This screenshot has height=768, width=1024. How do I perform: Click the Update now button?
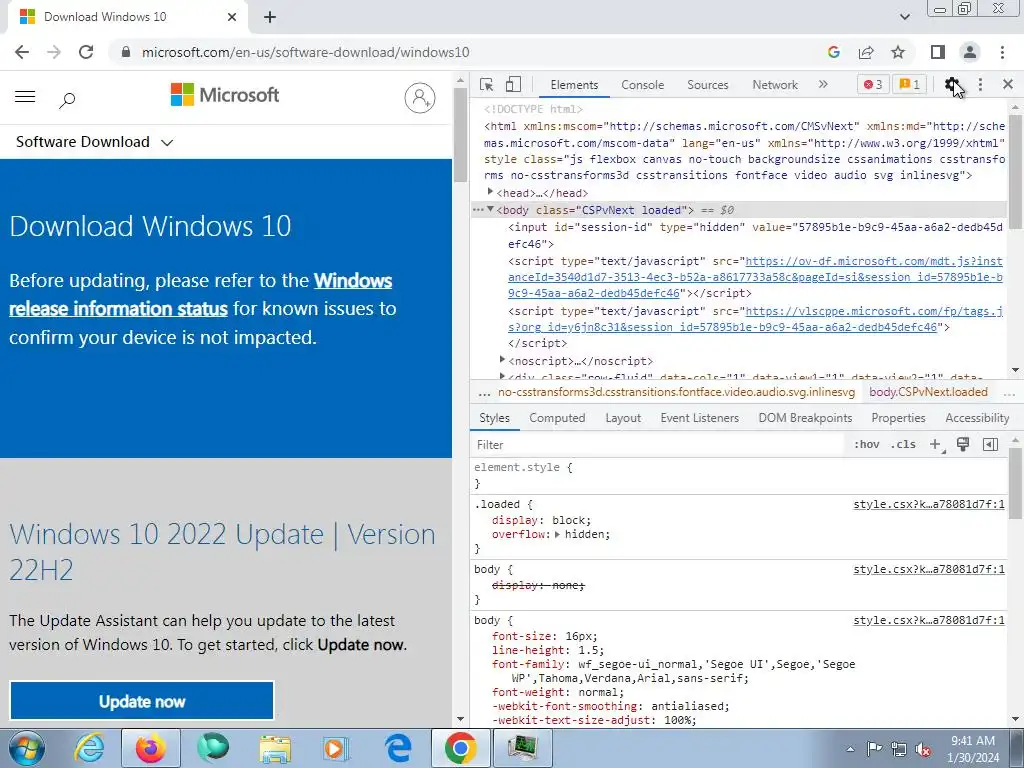[142, 701]
